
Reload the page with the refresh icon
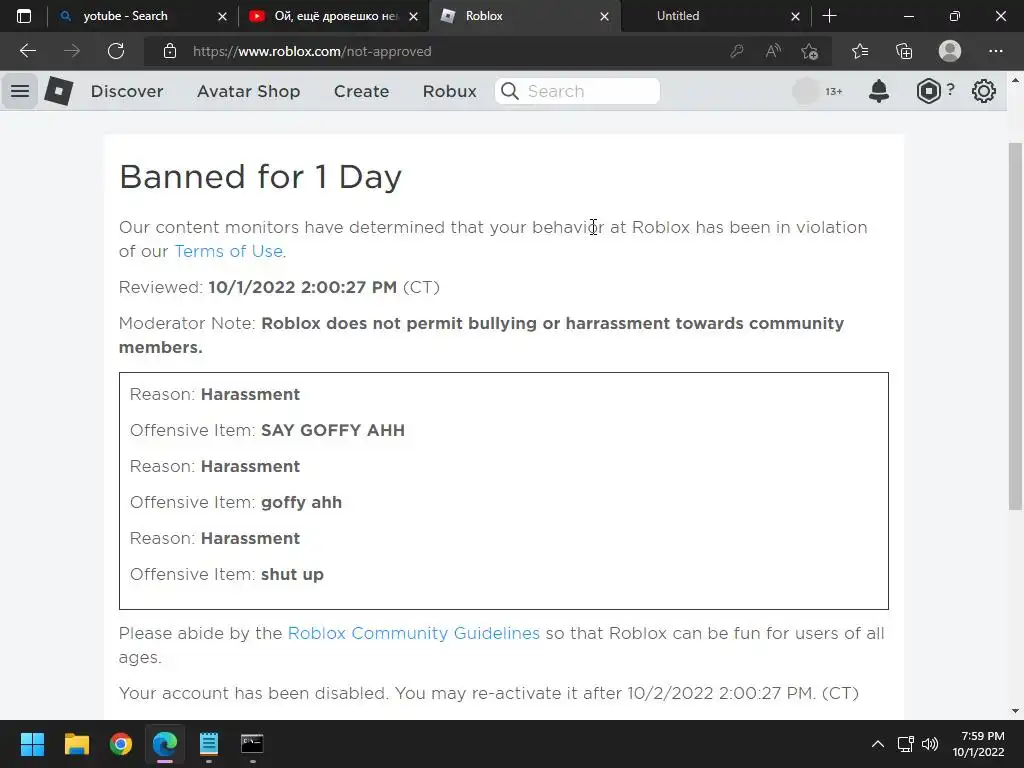116,51
